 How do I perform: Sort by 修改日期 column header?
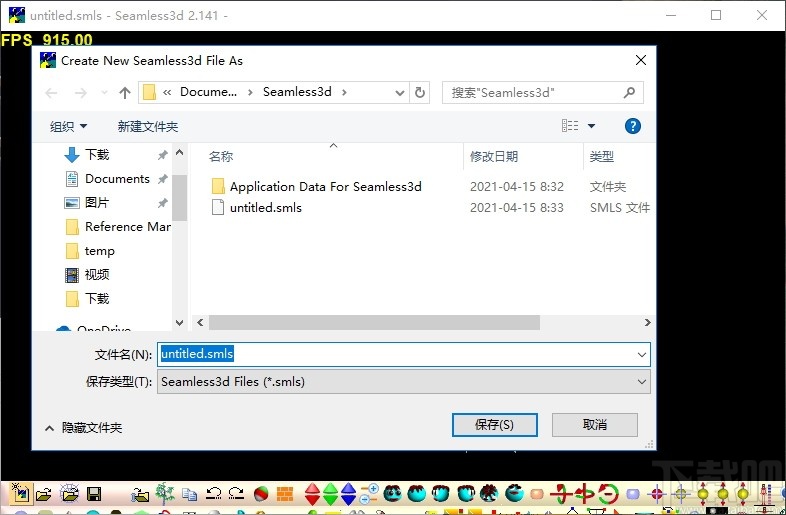(494, 156)
